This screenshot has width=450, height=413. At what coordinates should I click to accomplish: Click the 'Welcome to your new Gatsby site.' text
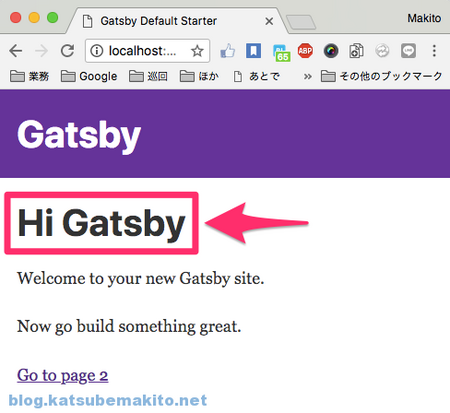(x=141, y=278)
